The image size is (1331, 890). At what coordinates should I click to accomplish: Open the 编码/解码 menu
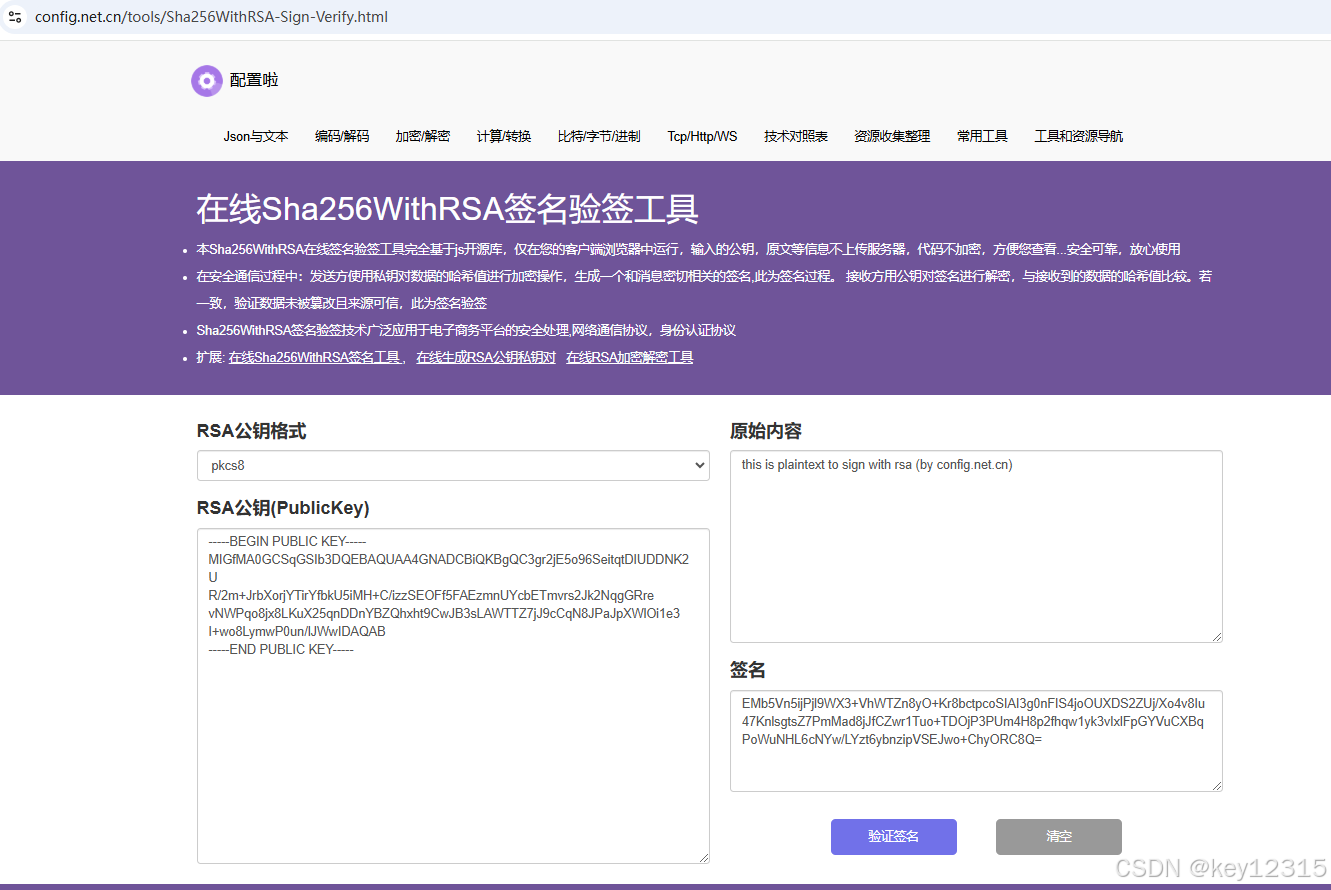(342, 136)
